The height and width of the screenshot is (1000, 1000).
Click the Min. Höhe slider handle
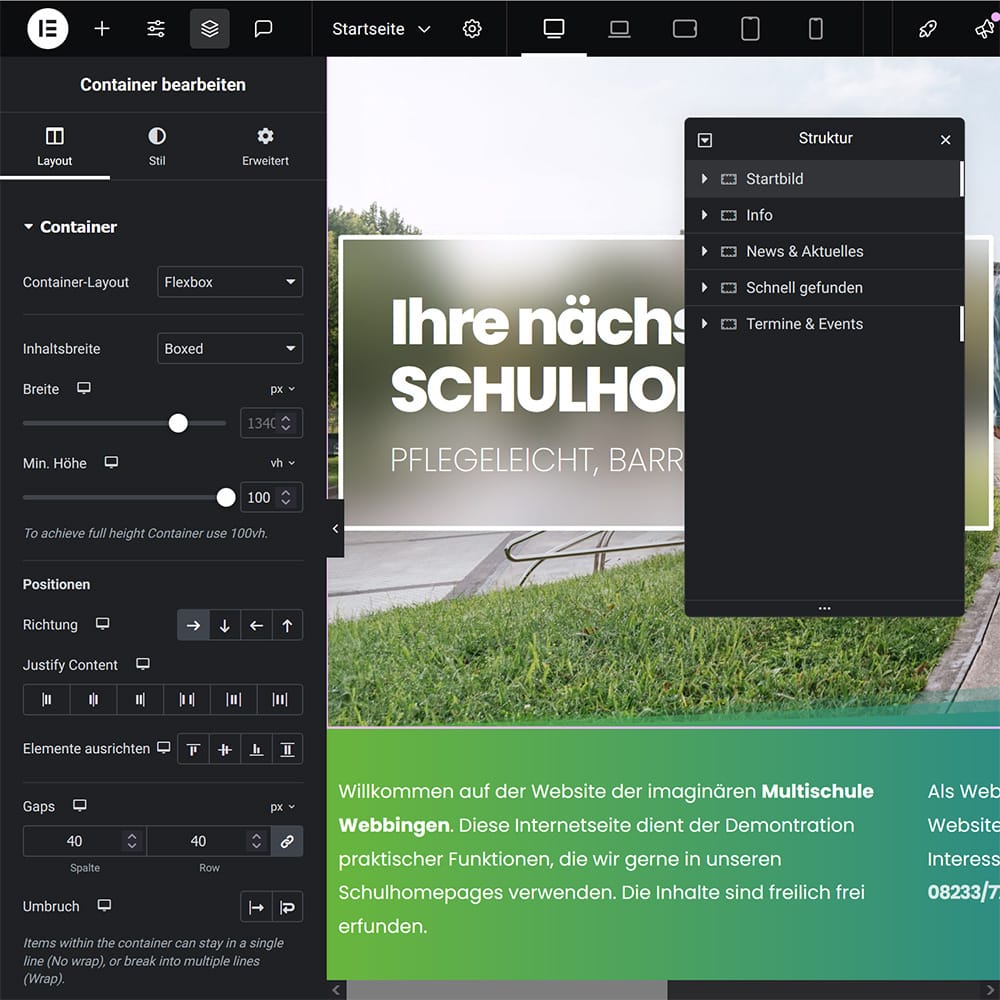coord(226,497)
